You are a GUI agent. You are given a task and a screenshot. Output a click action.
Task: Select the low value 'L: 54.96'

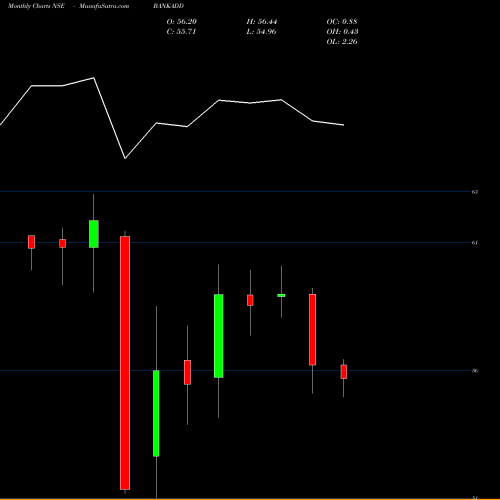pyautogui.click(x=261, y=32)
